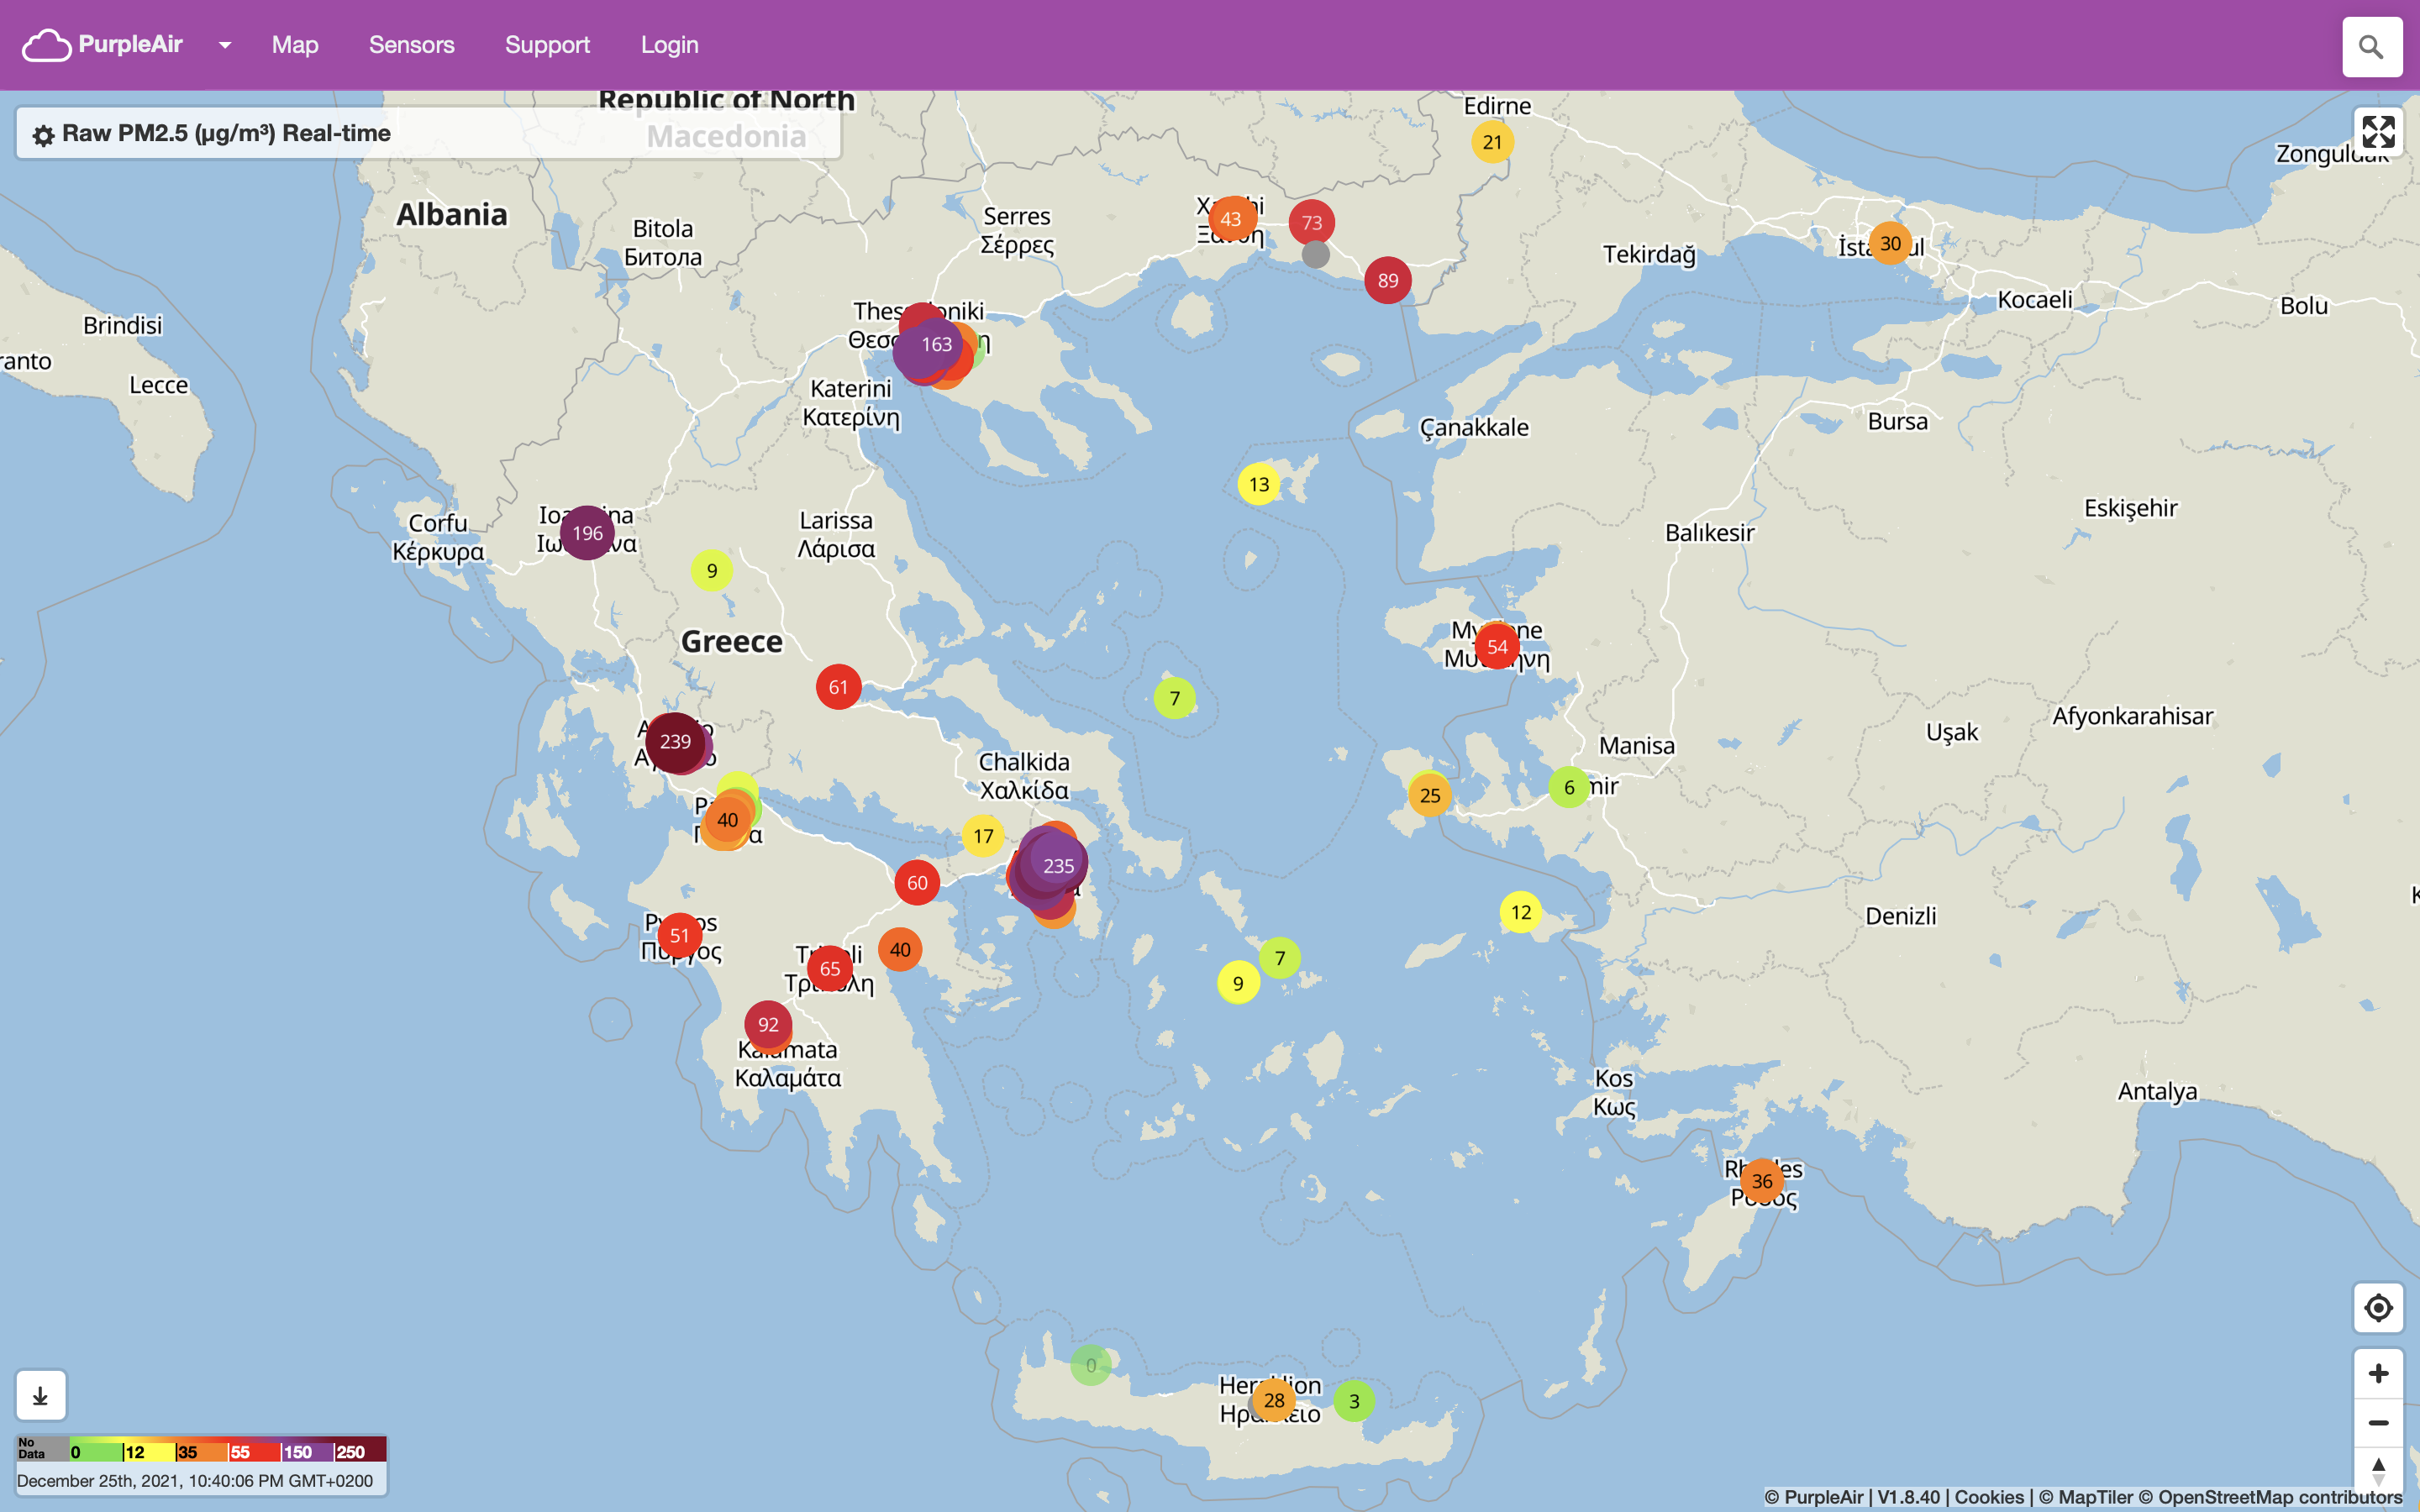This screenshot has height=1512, width=2420.
Task: Reset map bearing with compass arrow
Action: [2378, 1471]
